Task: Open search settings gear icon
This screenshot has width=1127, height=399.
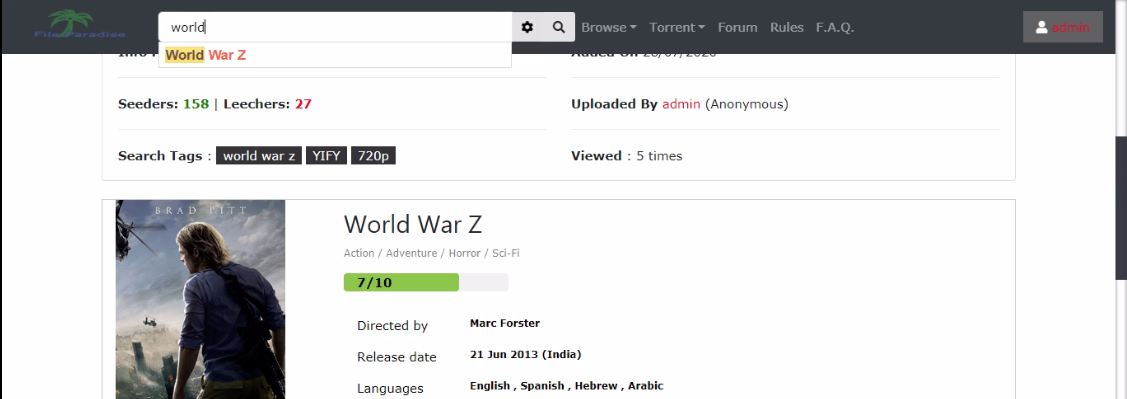Action: [528, 27]
